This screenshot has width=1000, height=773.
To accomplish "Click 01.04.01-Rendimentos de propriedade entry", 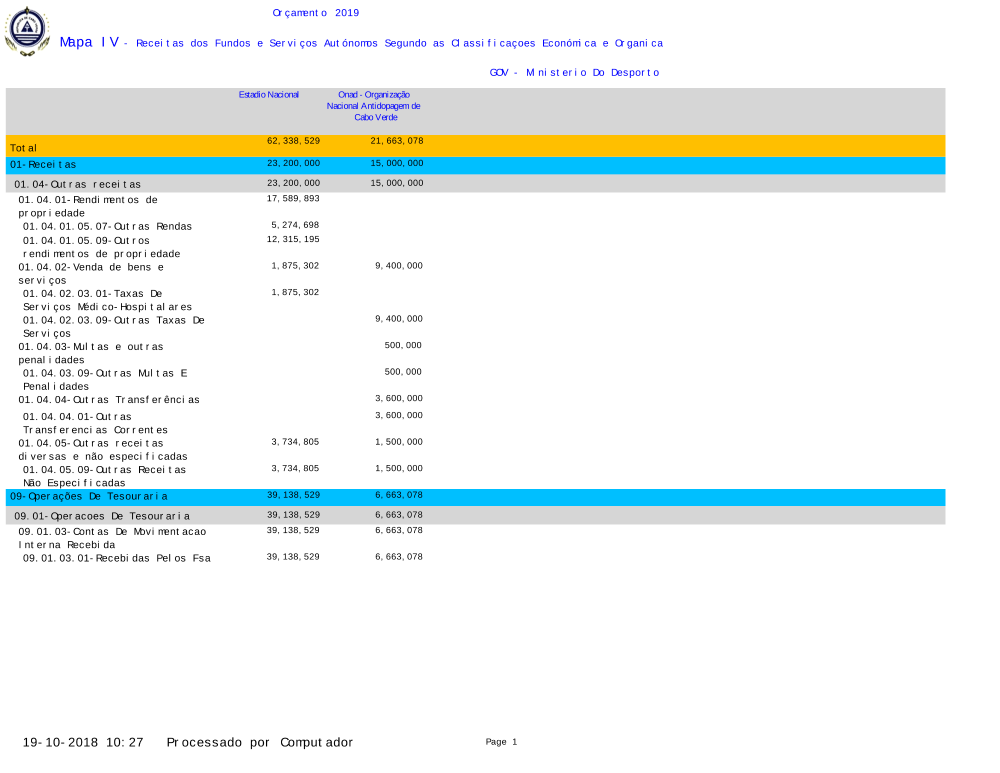I will coord(88,206).
